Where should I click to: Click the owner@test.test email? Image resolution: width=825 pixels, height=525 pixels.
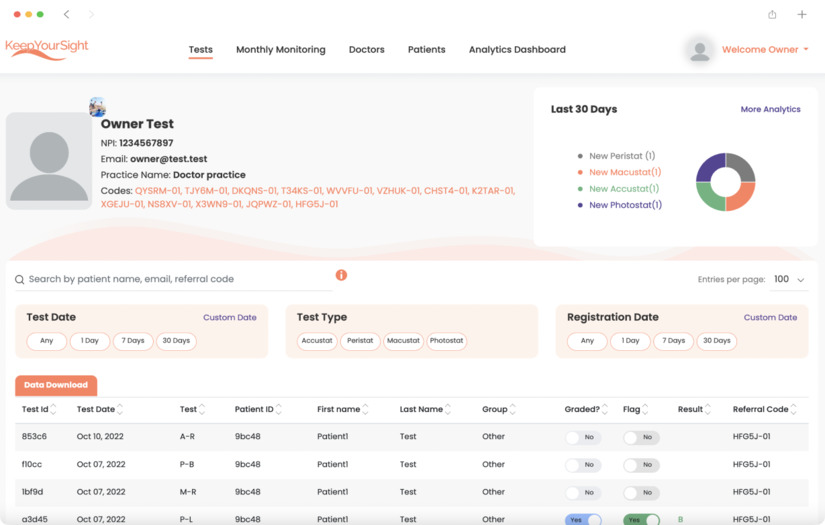click(168, 159)
